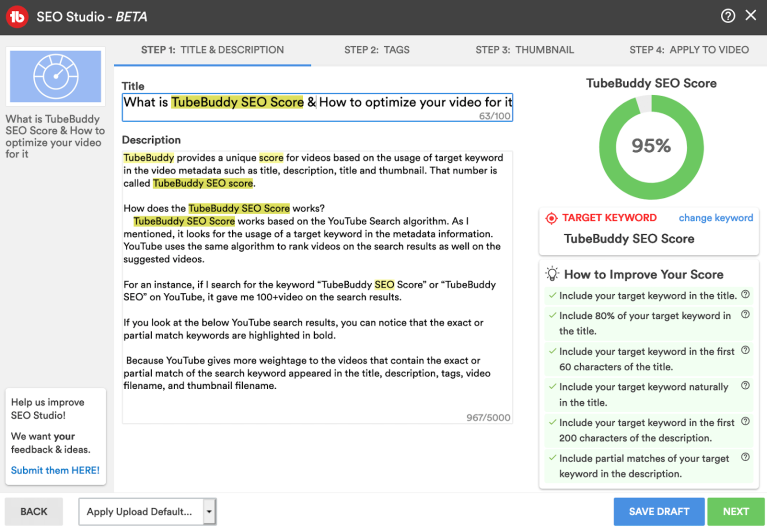Click the 95% SEO score ring
The height and width of the screenshot is (530, 767).
651,146
